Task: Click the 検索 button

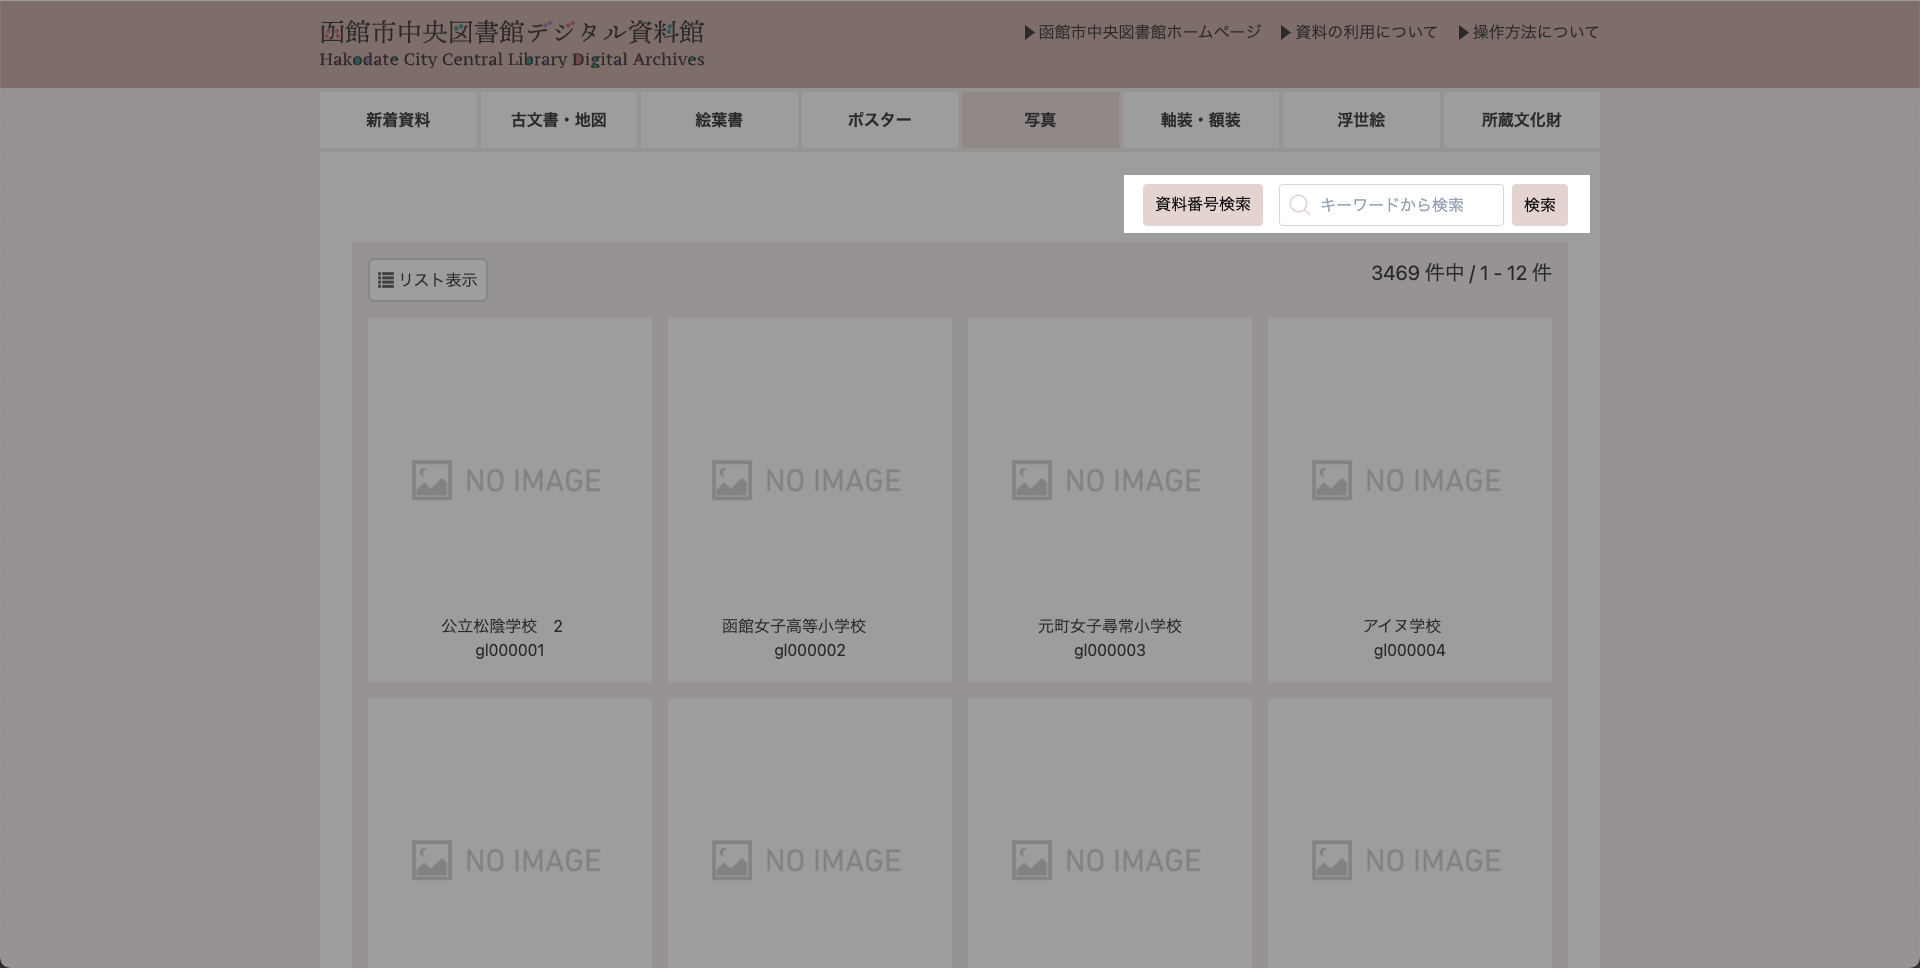Action: coord(1540,205)
